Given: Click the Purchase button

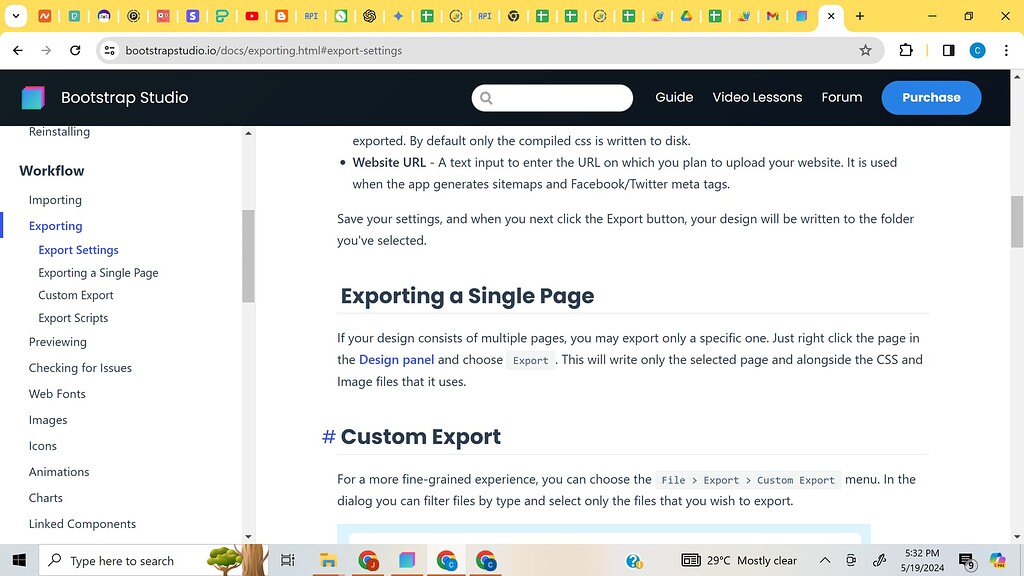Looking at the screenshot, I should (x=931, y=97).
